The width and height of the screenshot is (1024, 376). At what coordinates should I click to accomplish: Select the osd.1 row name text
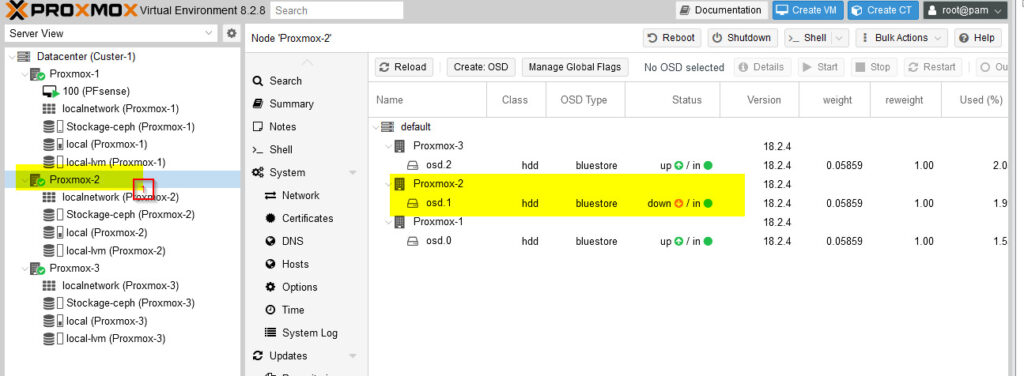438,204
